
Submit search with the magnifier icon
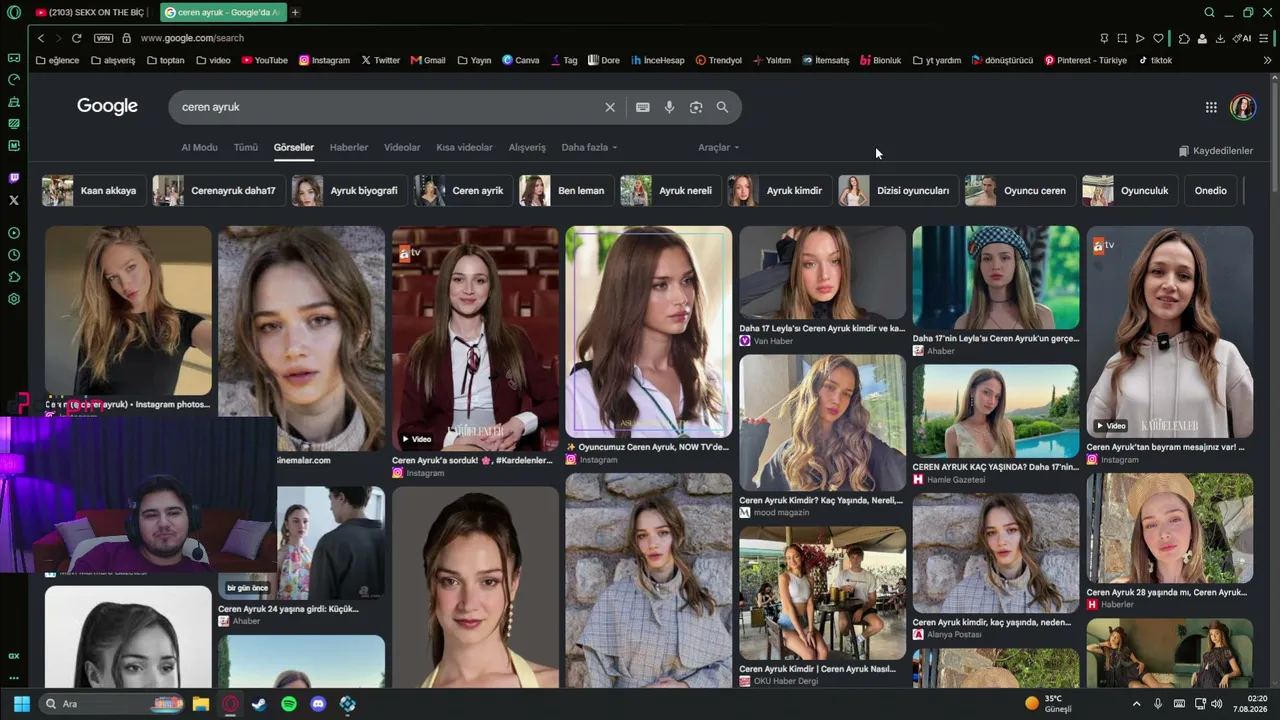click(x=722, y=107)
